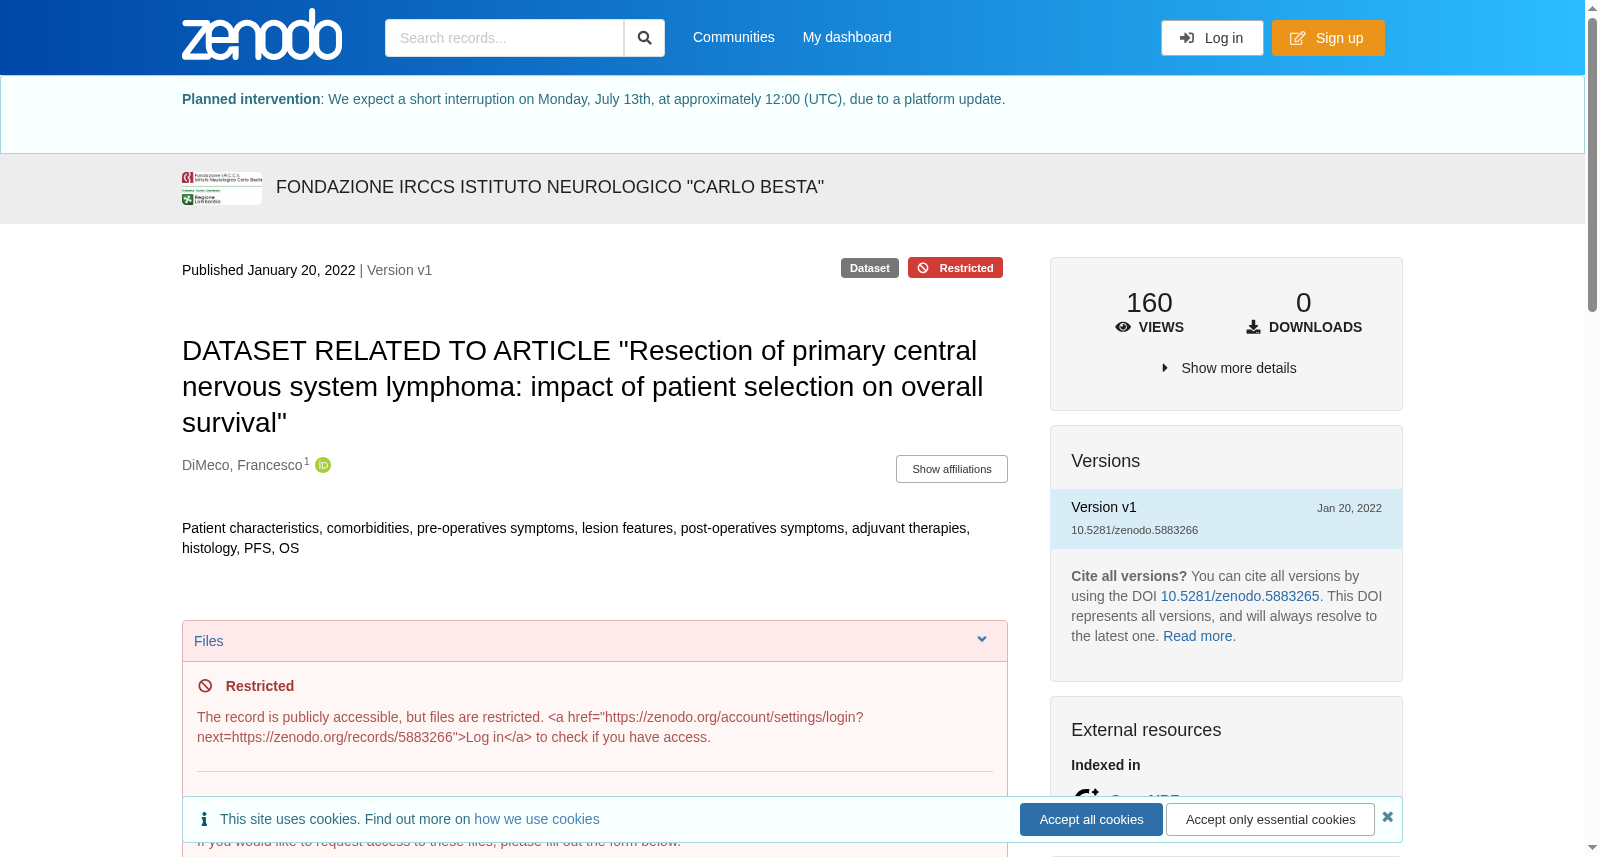The width and height of the screenshot is (1600, 857).
Task: Open My dashboard
Action: tap(847, 37)
